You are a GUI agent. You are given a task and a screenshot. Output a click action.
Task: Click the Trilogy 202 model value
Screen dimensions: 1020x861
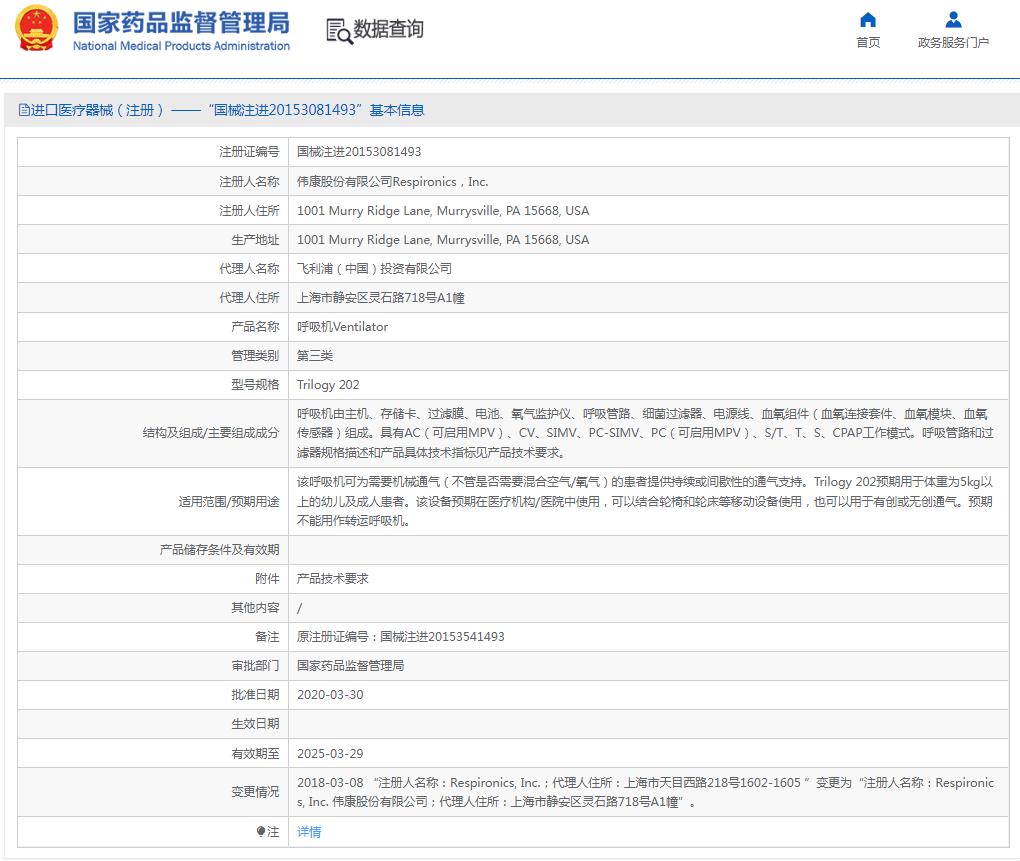328,385
